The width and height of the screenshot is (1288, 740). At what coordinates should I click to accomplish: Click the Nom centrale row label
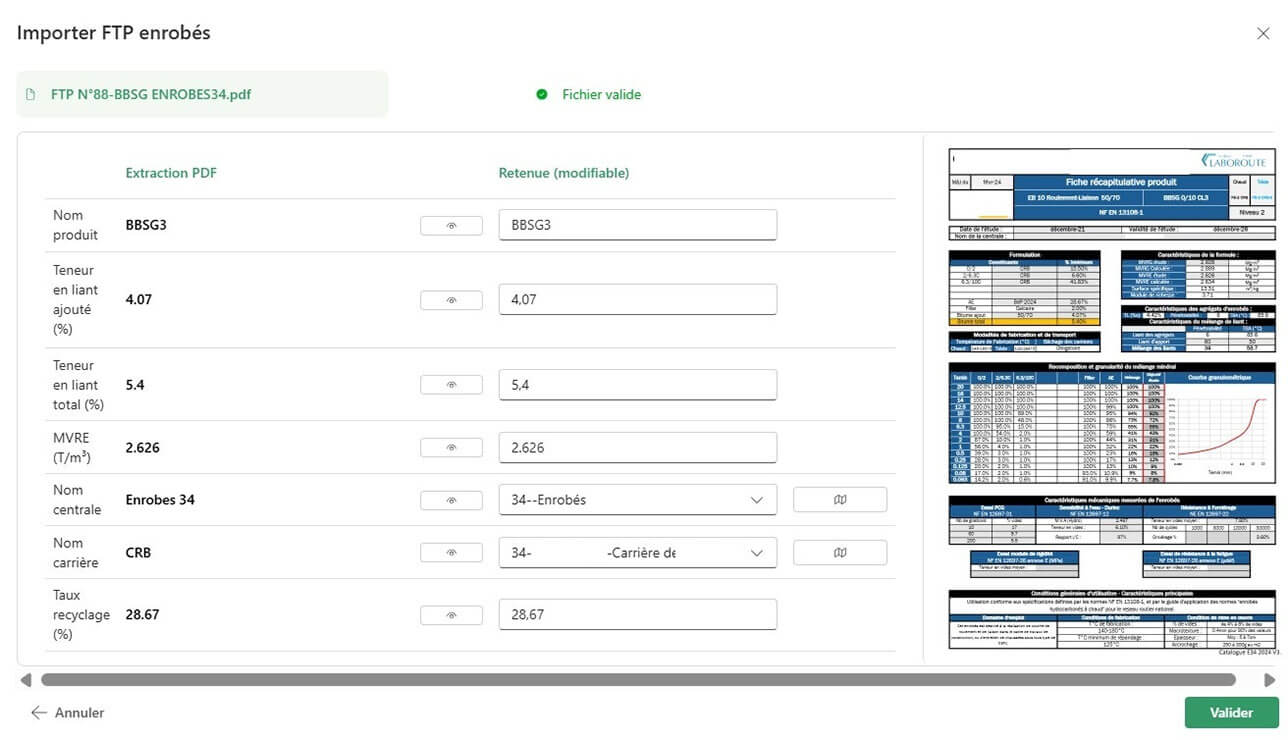(77, 500)
